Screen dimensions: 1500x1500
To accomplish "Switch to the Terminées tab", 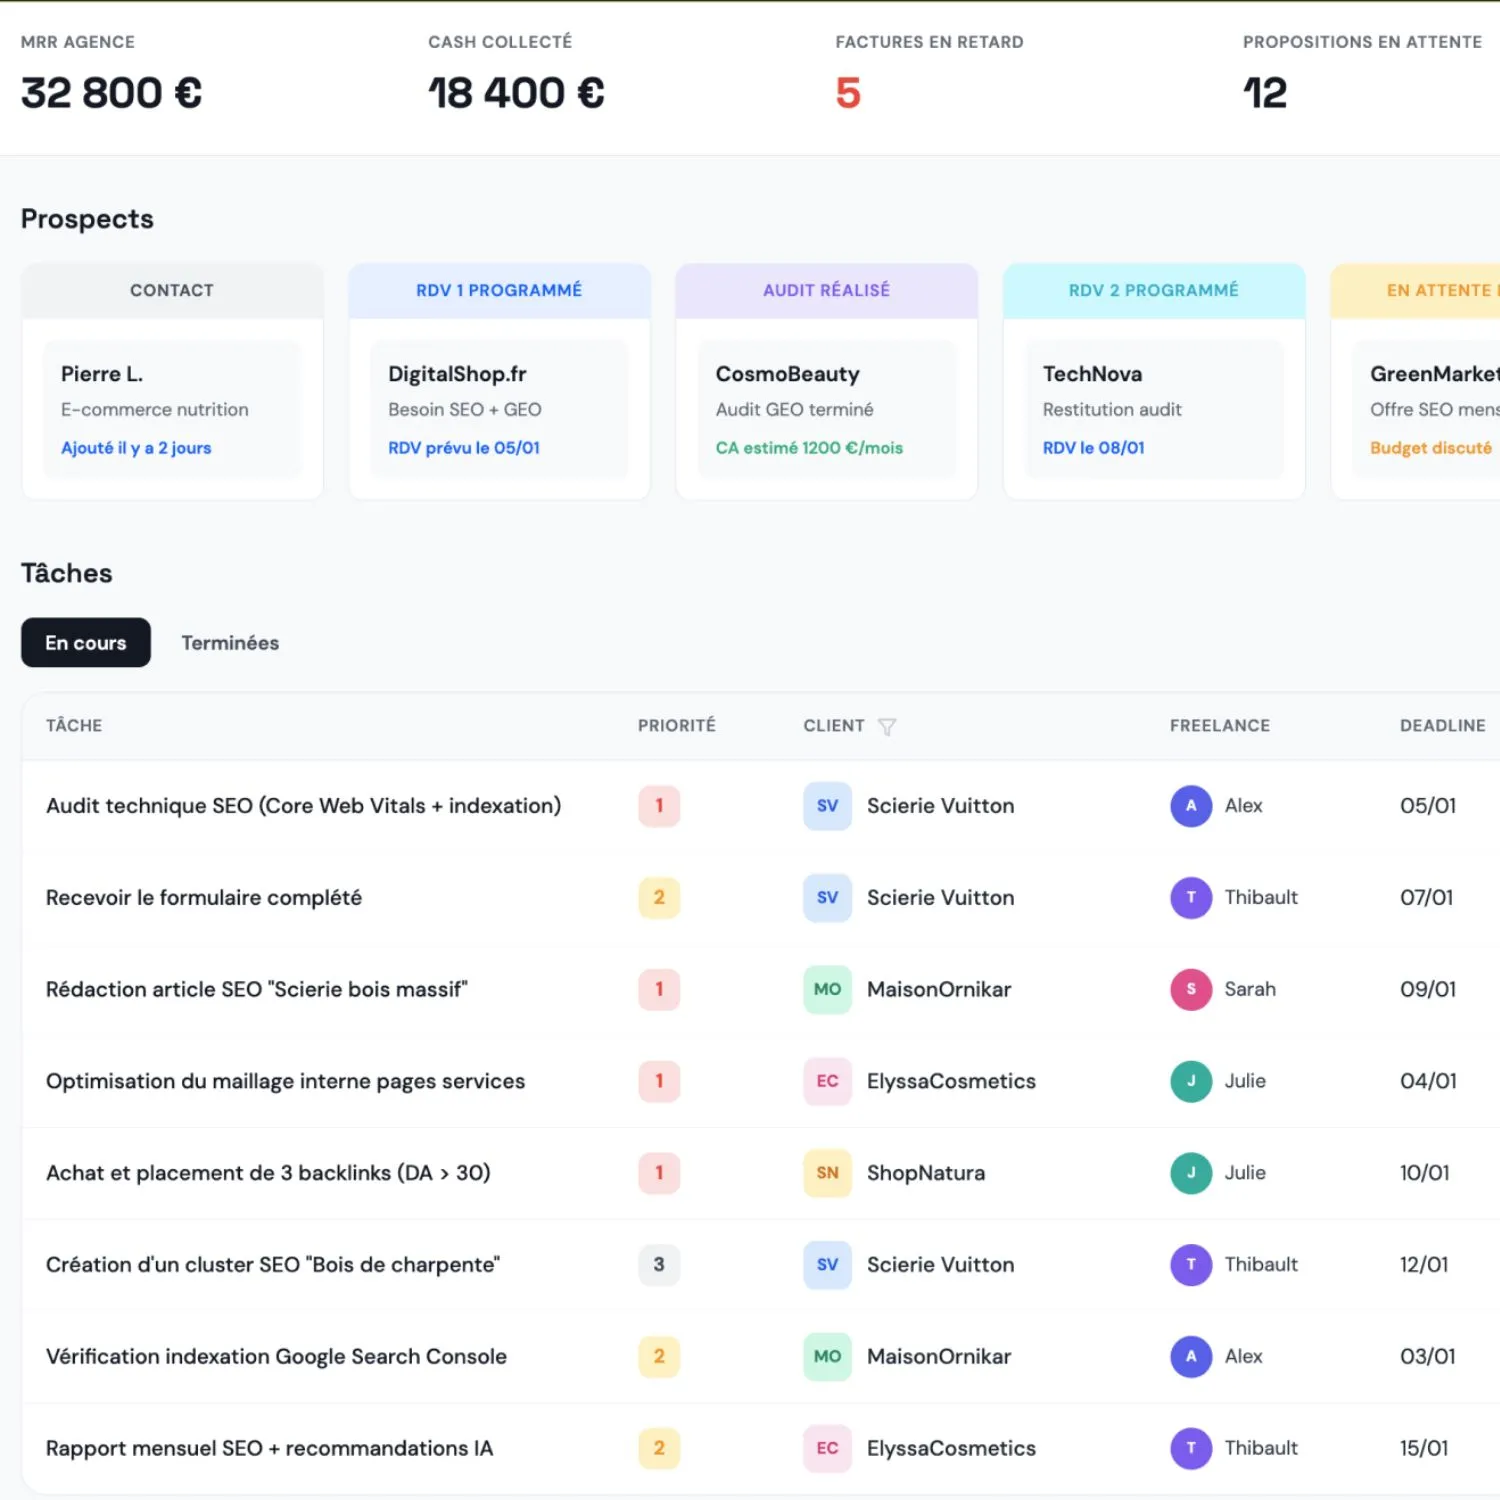I will pos(230,643).
